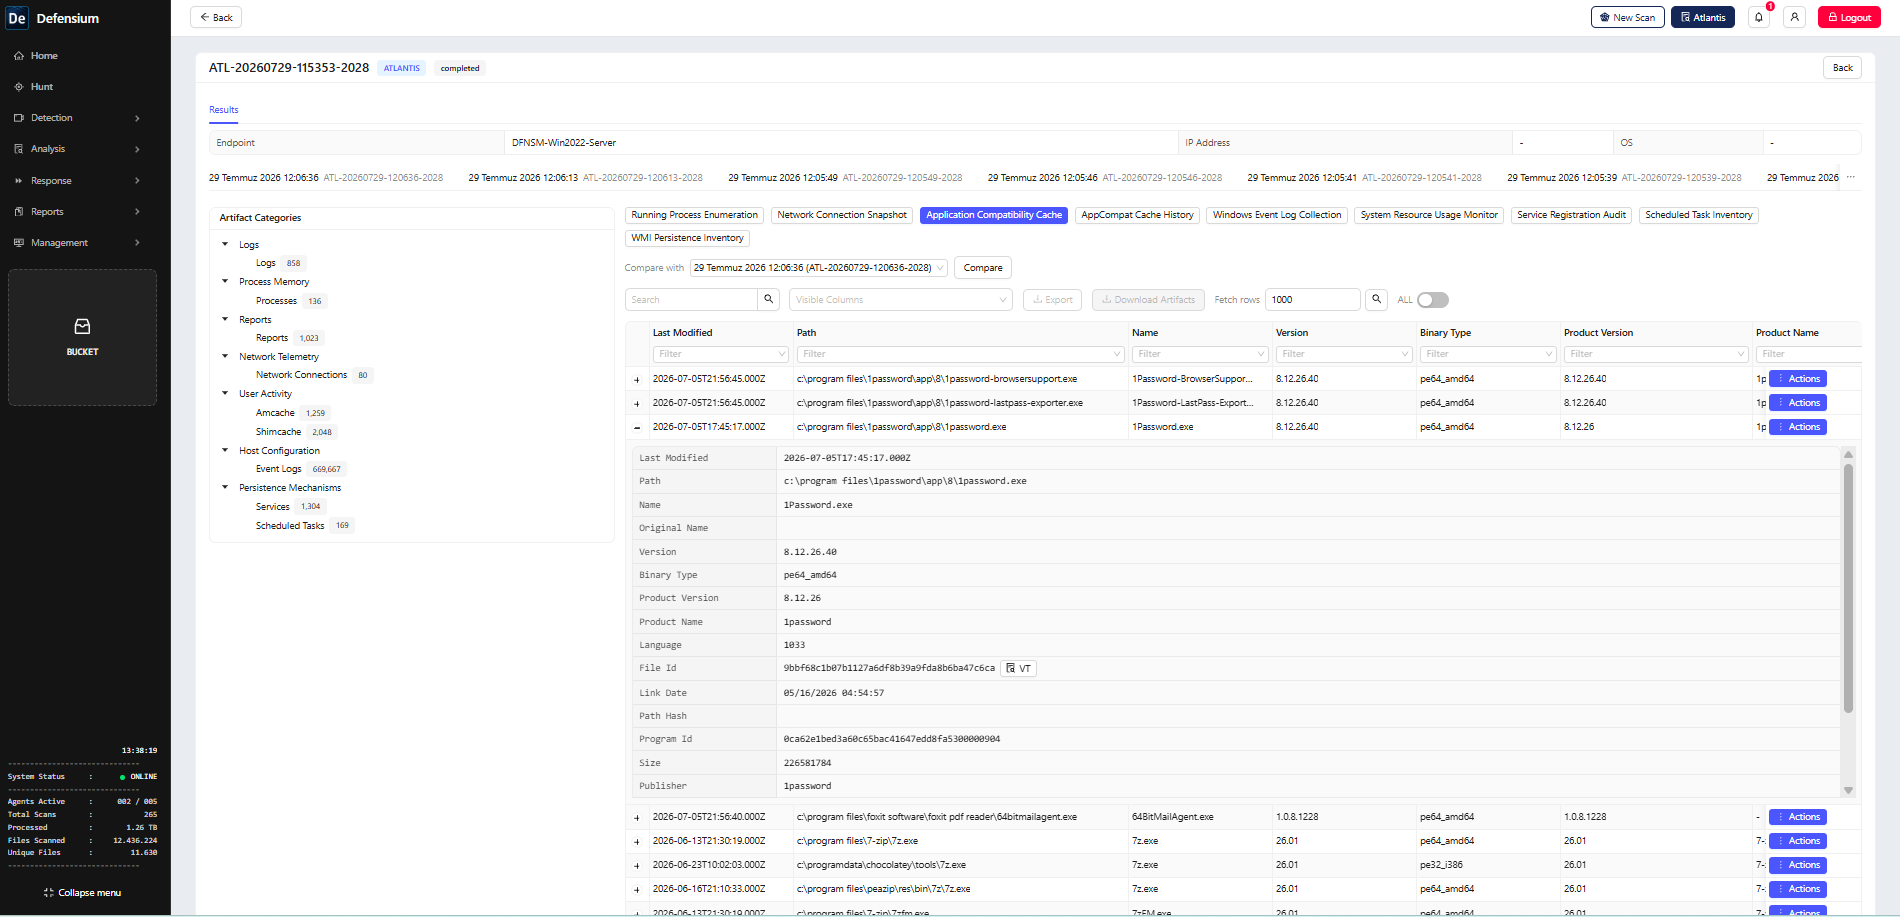Select the Service Registration Audit tab

tap(1571, 215)
